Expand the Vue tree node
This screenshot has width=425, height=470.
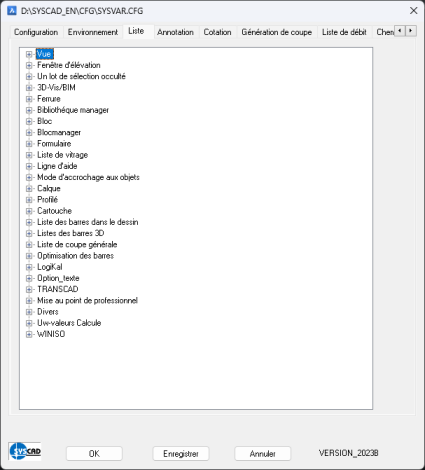[x=29, y=54]
